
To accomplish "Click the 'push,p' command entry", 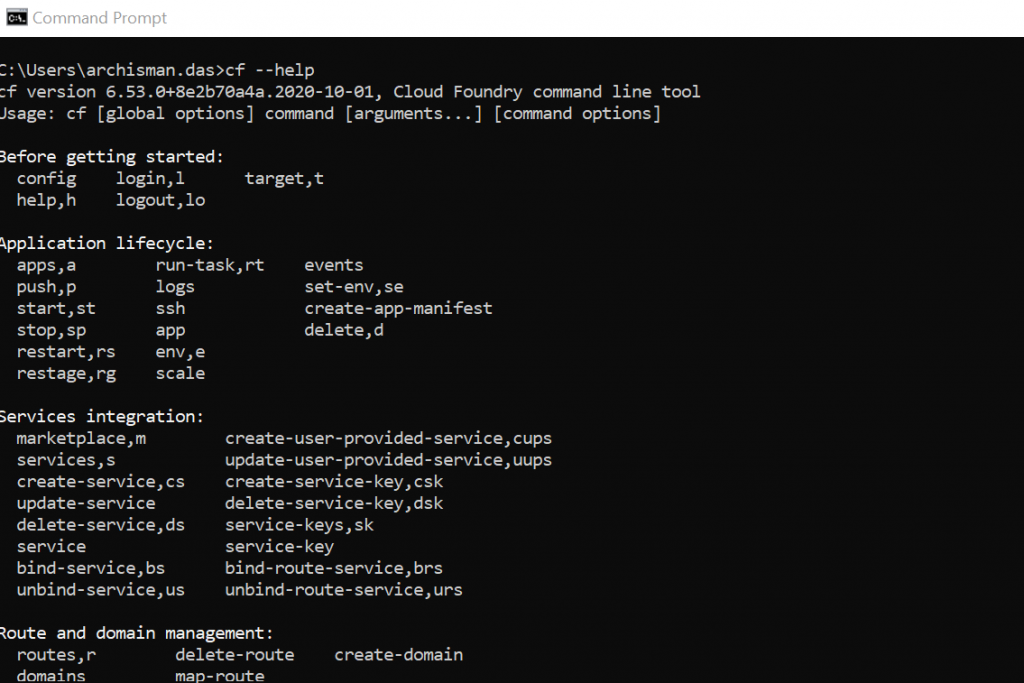I will coord(46,287).
